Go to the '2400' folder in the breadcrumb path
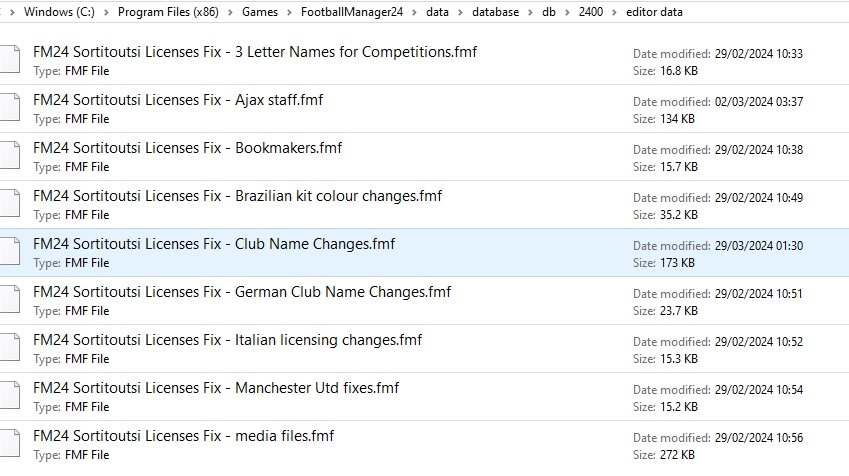The height and width of the screenshot is (476, 849). [x=591, y=12]
